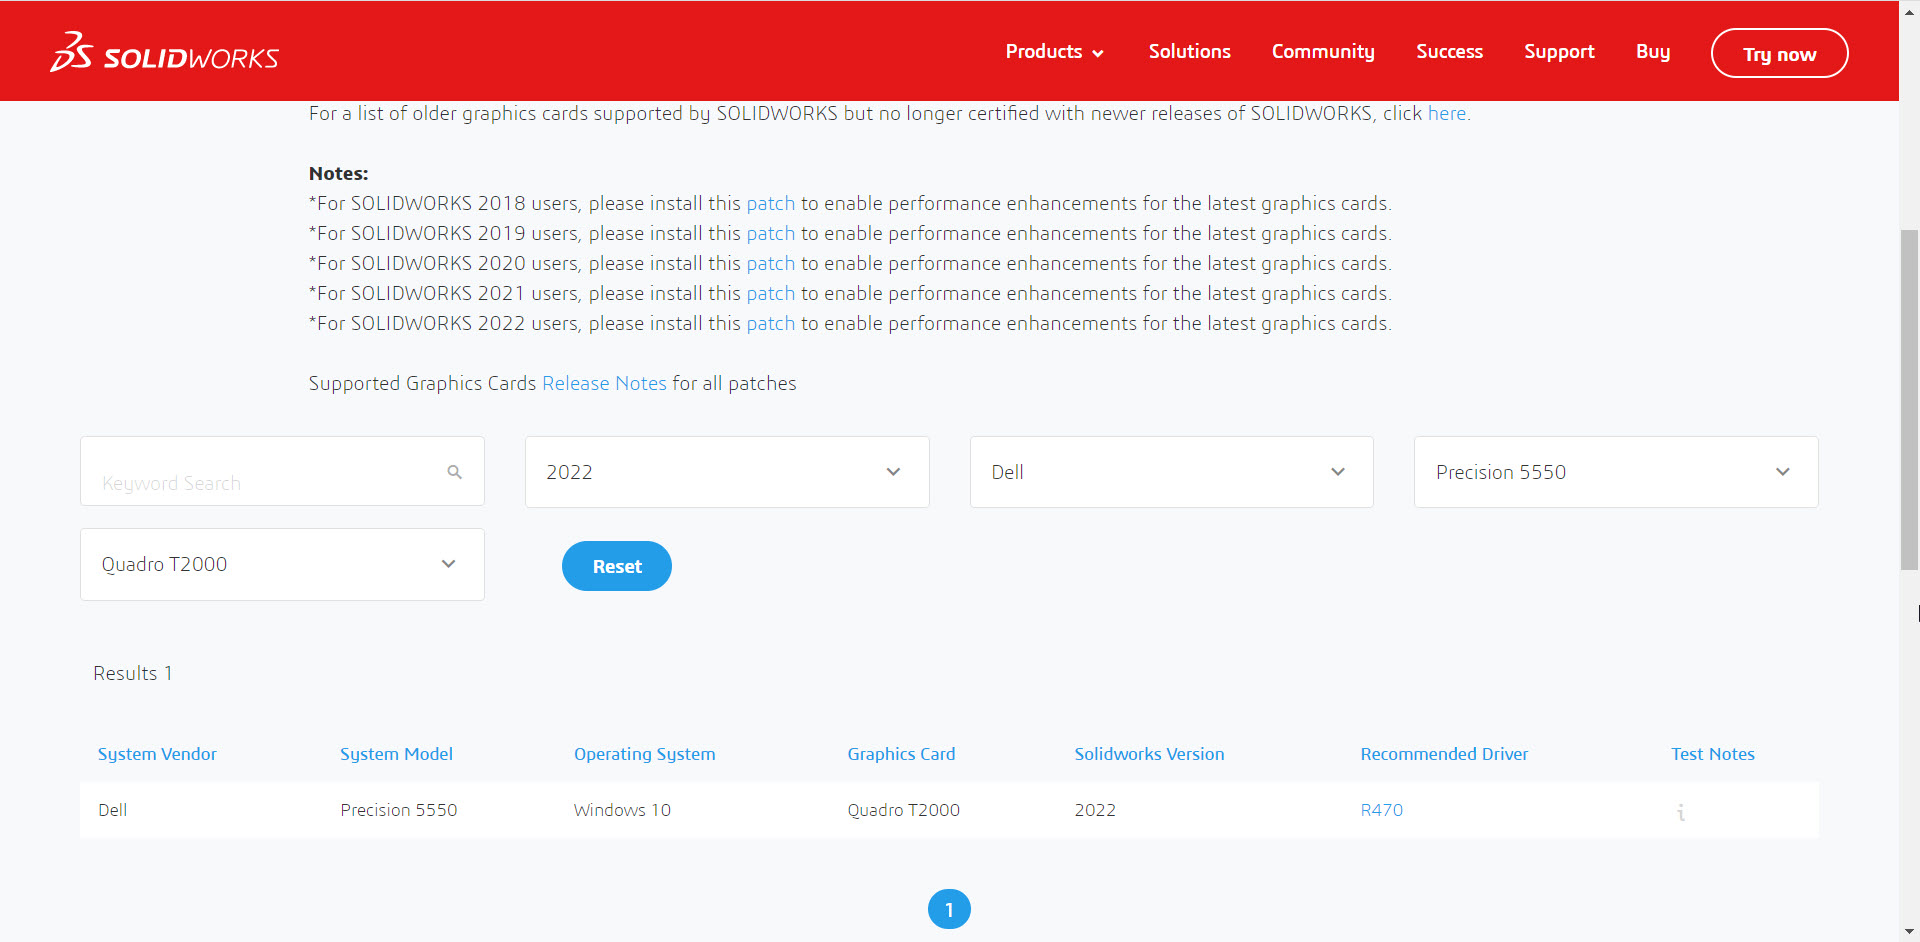Click the here link for older graphics cards
The image size is (1920, 942).
(x=1446, y=113)
